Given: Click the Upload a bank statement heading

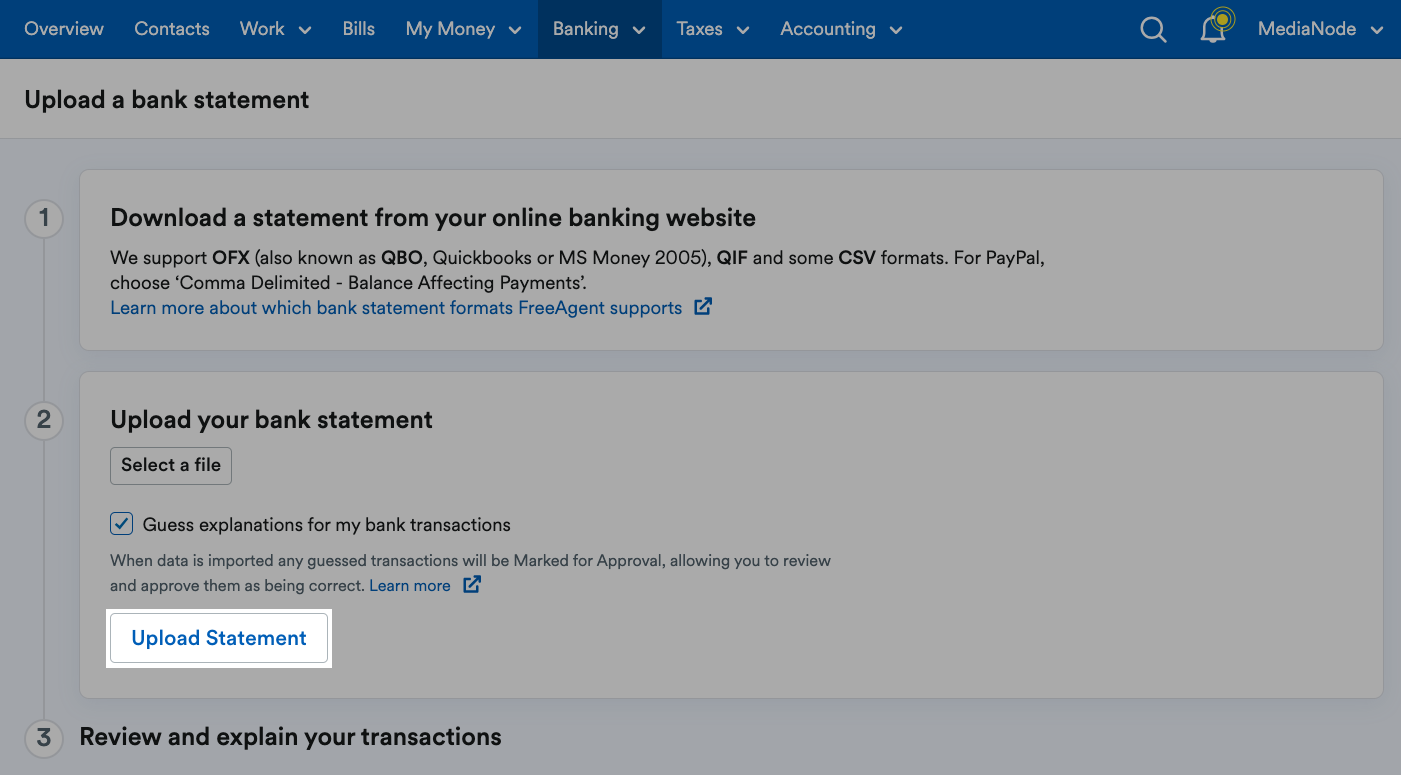Looking at the screenshot, I should tap(167, 100).
